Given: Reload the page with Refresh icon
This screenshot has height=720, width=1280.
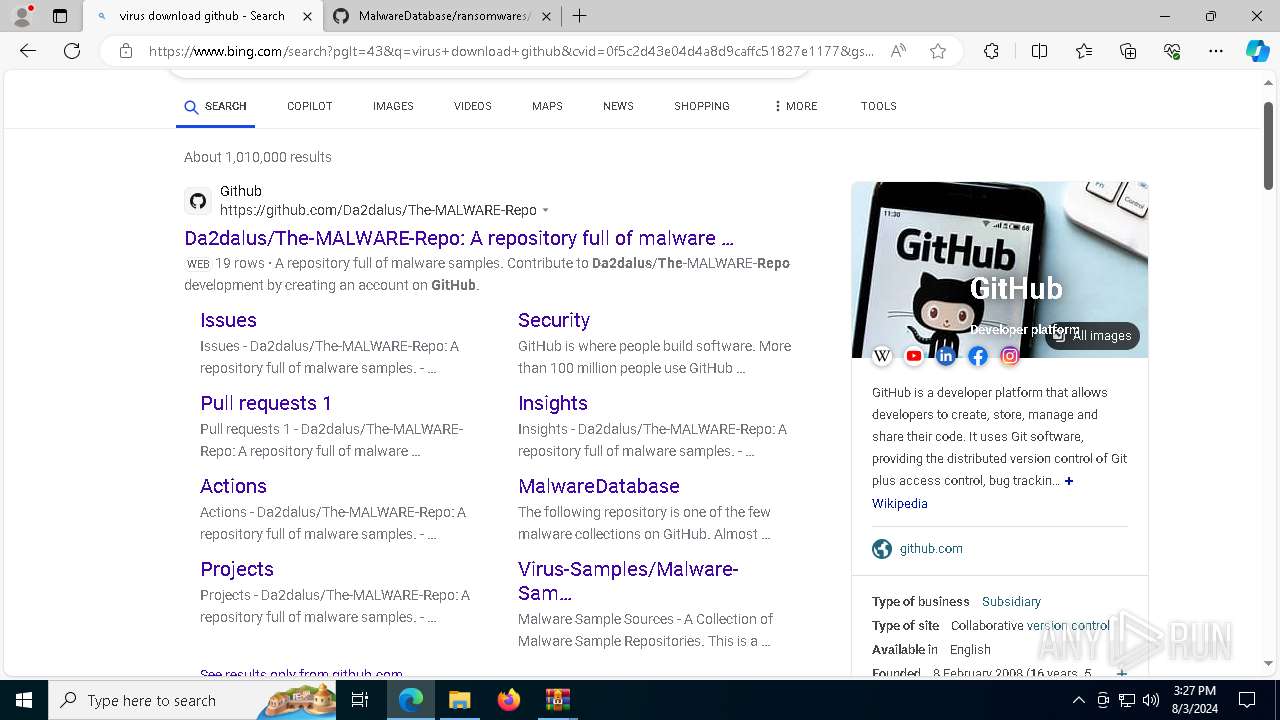Looking at the screenshot, I should [72, 51].
